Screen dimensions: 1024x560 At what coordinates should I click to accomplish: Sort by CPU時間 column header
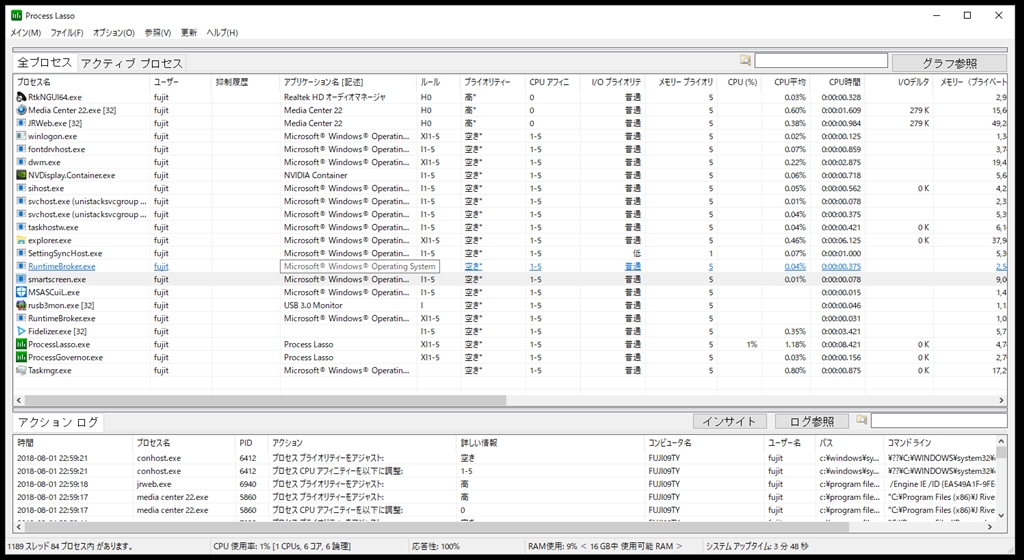pyautogui.click(x=838, y=82)
